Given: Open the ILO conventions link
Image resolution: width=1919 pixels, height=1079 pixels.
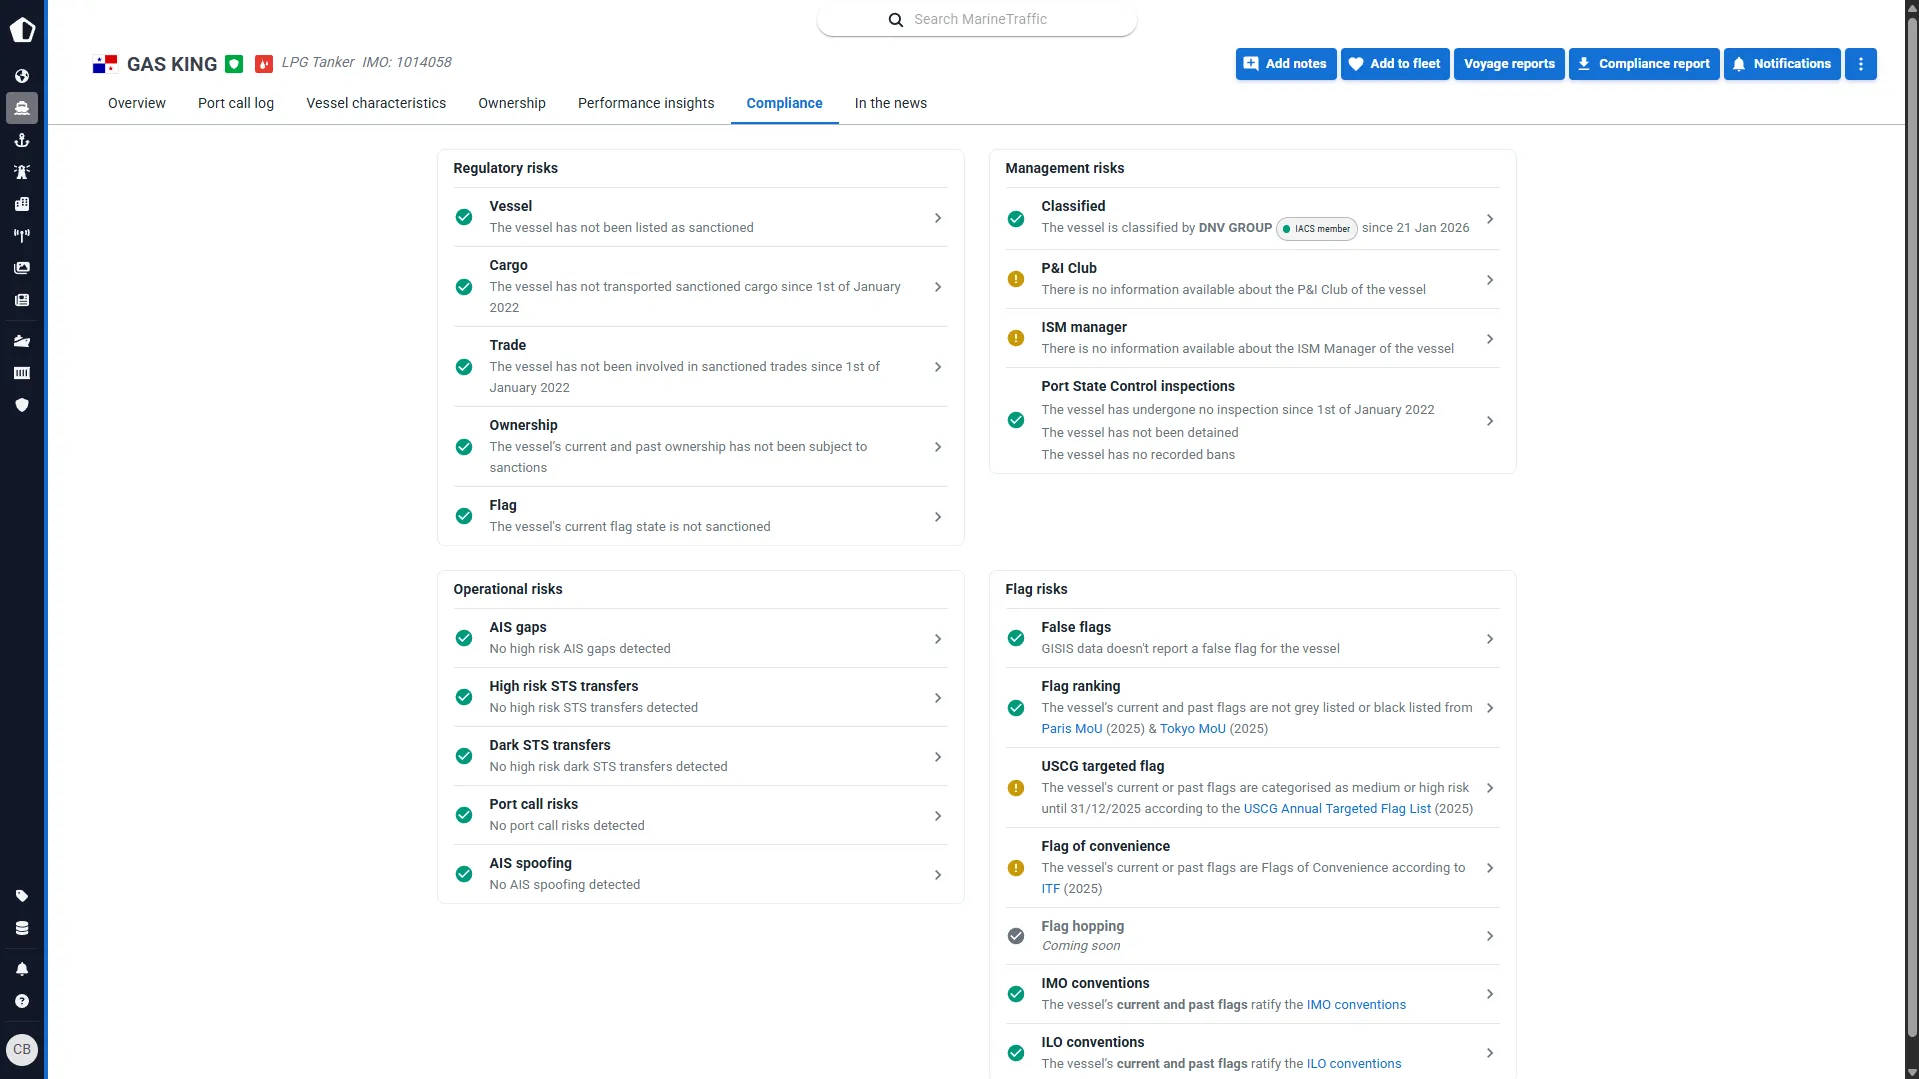Looking at the screenshot, I should coord(1354,1064).
